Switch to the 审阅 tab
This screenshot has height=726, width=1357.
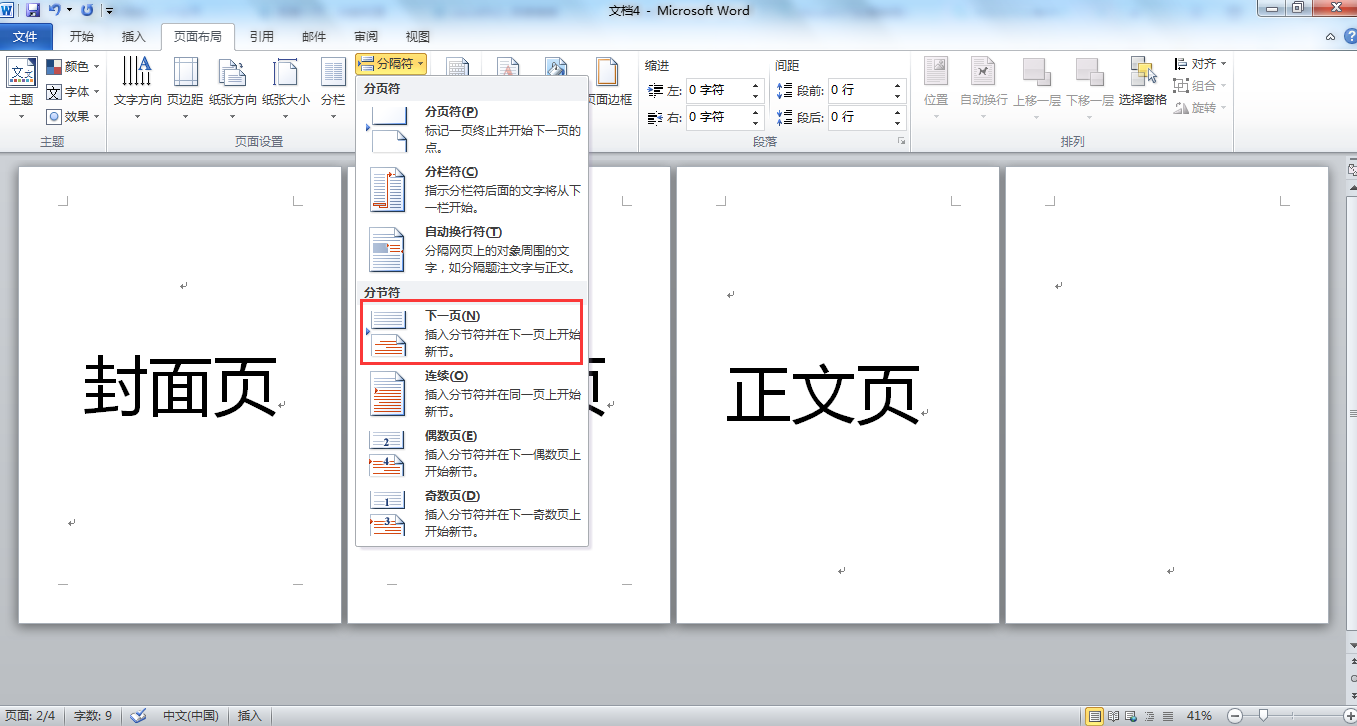[366, 37]
